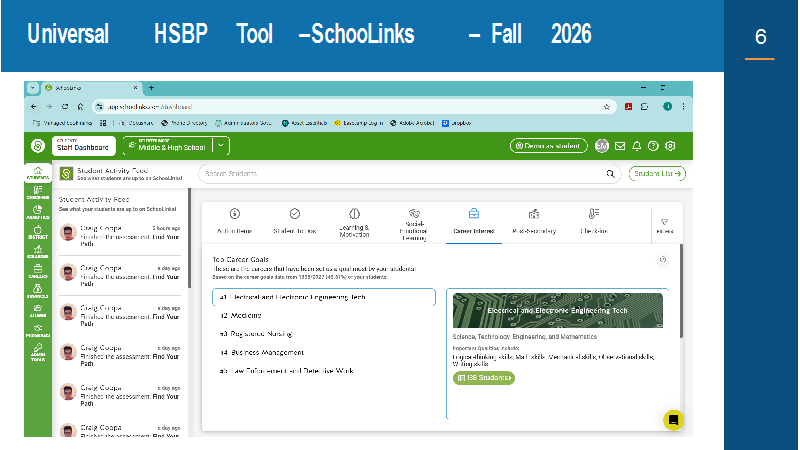Open notifications bell in green header
The image size is (800, 450).
tap(637, 146)
